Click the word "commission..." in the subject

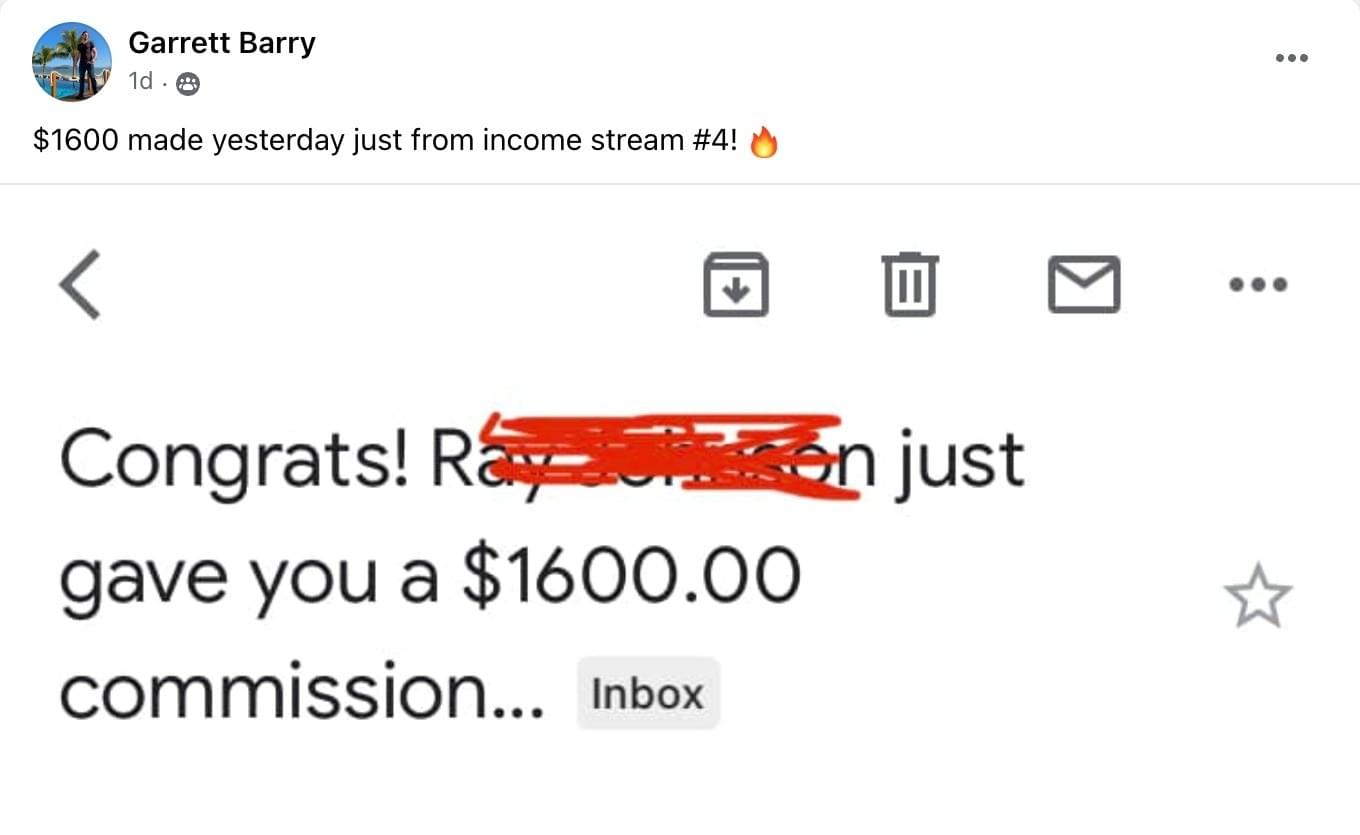coord(302,692)
